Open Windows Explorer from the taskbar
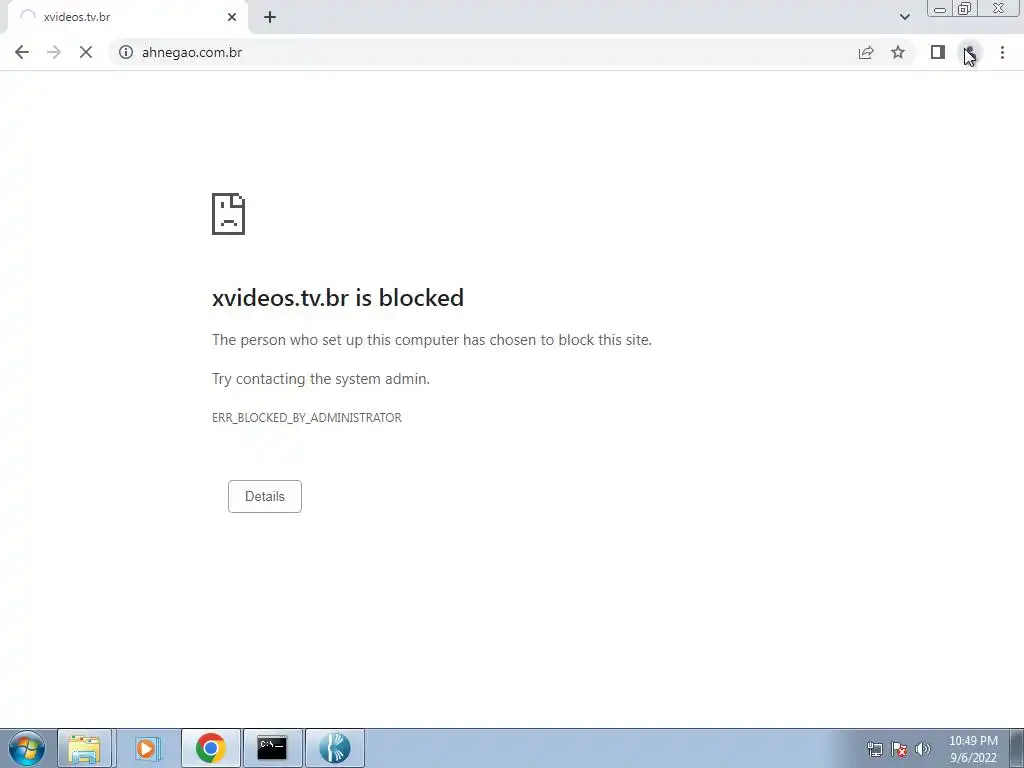1024x768 pixels. click(85, 748)
